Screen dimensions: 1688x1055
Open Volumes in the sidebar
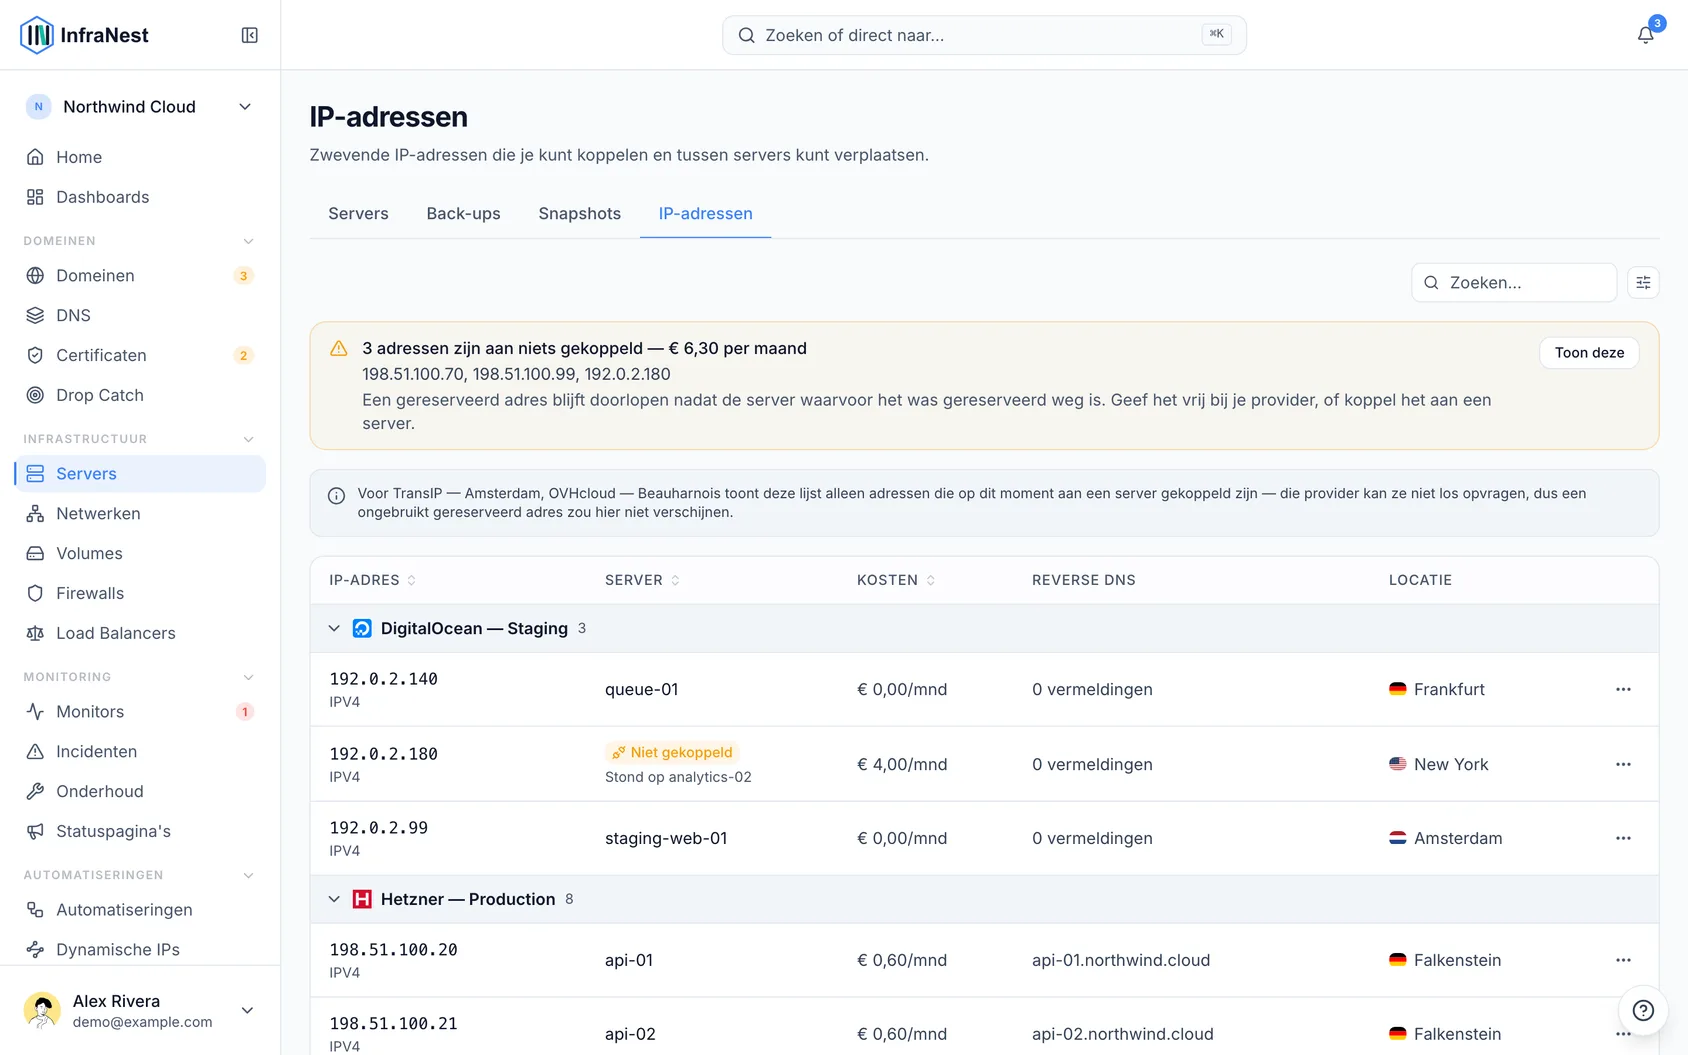coord(140,553)
